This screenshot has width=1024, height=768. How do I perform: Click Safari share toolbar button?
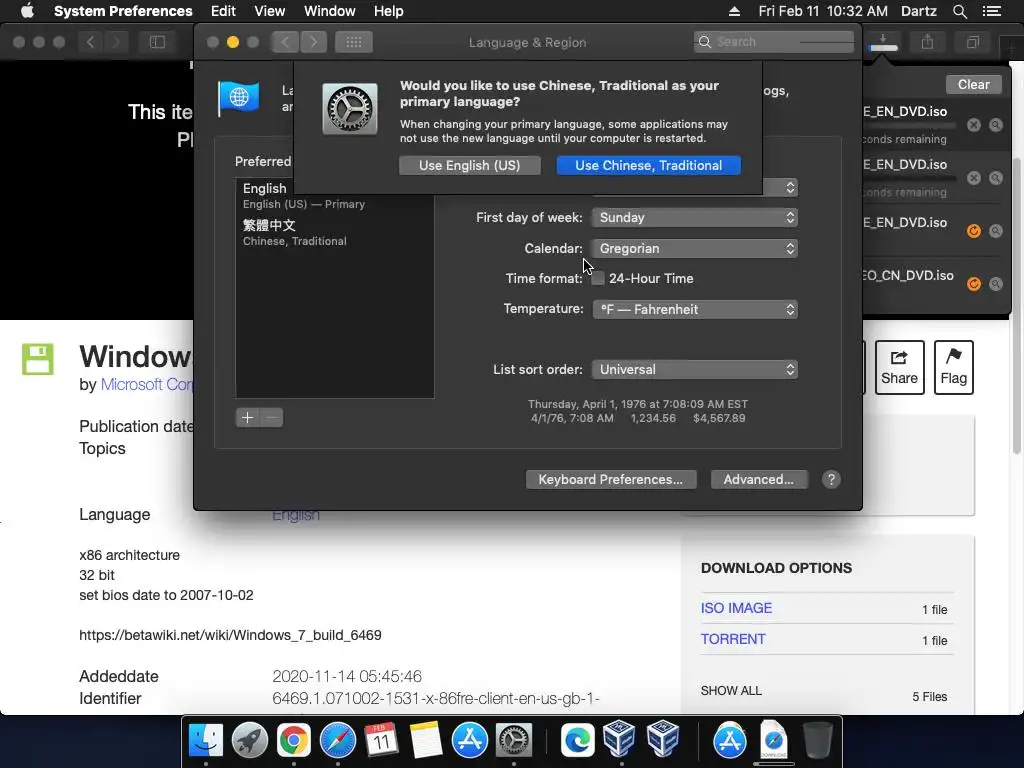click(927, 42)
